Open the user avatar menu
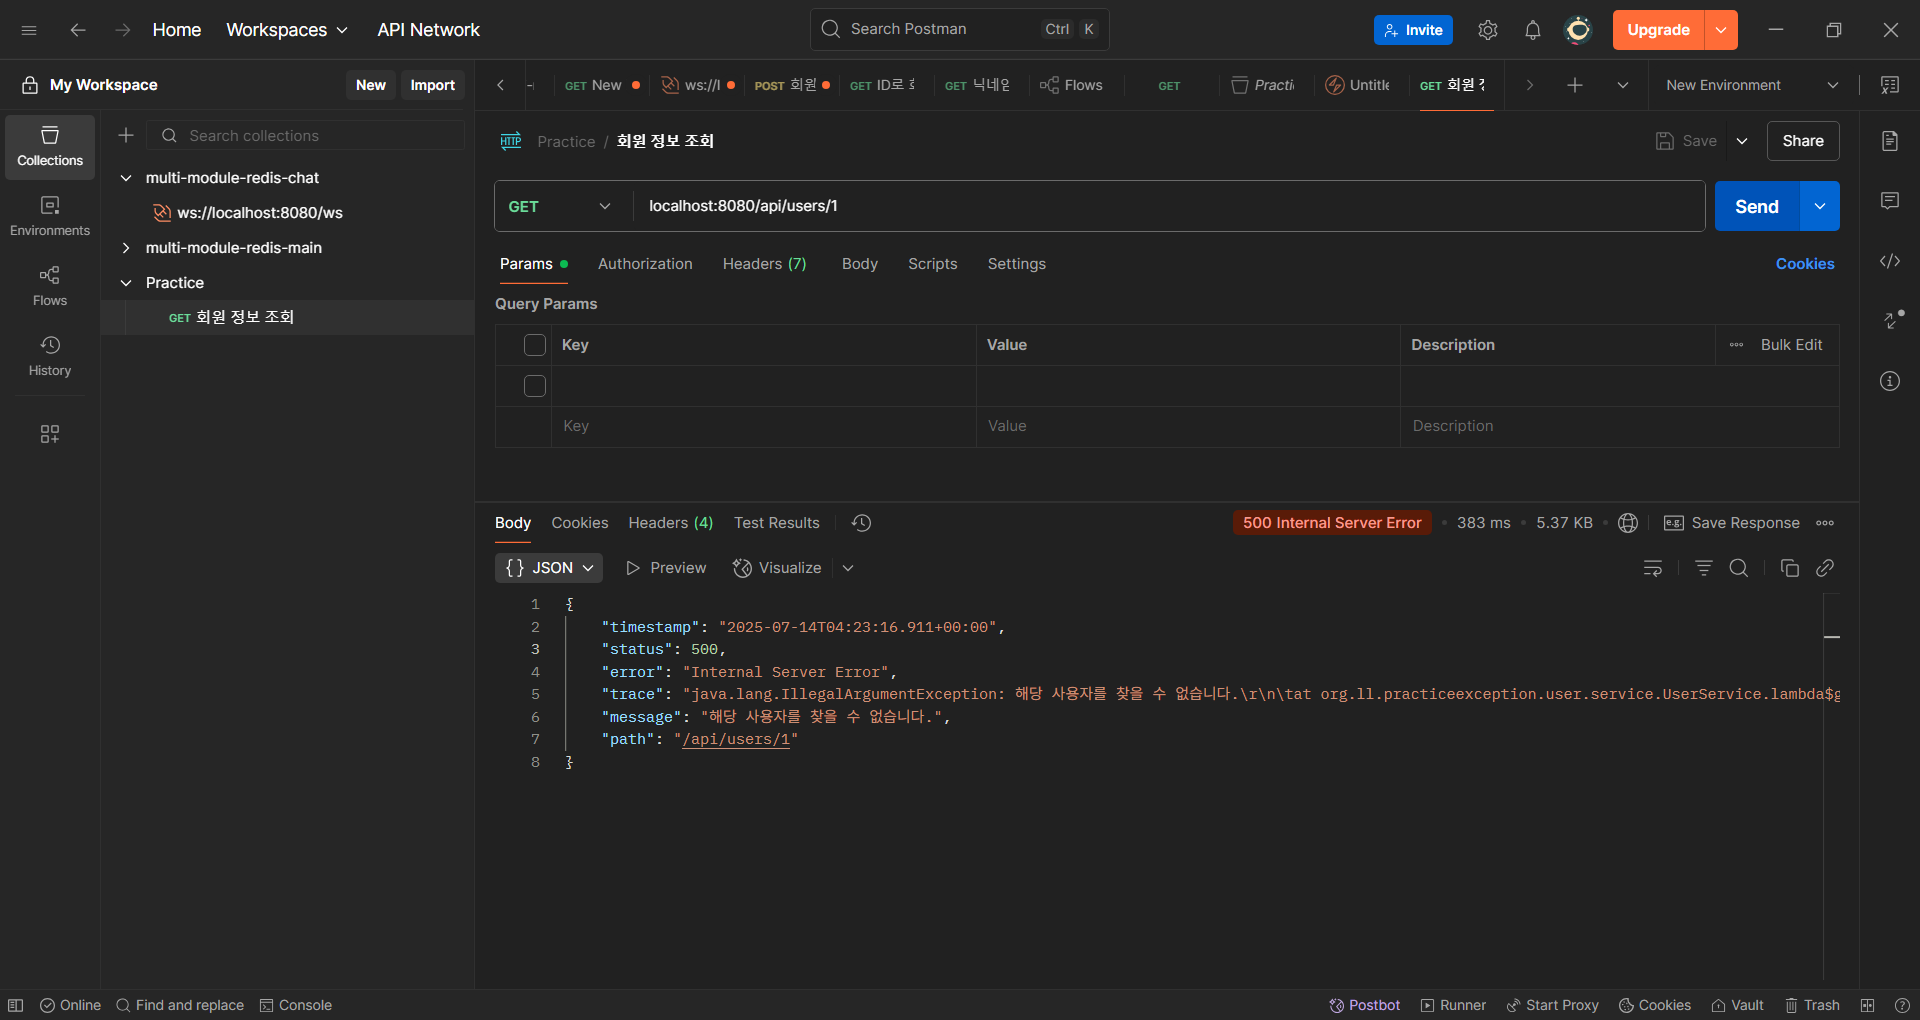This screenshot has width=1920, height=1020. tap(1578, 30)
